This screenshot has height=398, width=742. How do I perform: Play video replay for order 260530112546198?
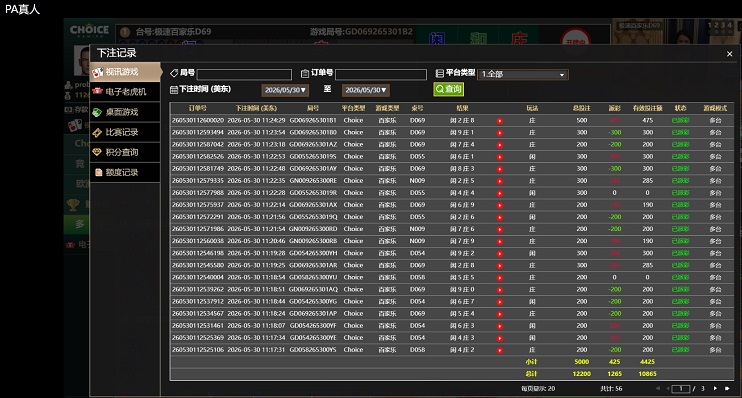(499, 254)
